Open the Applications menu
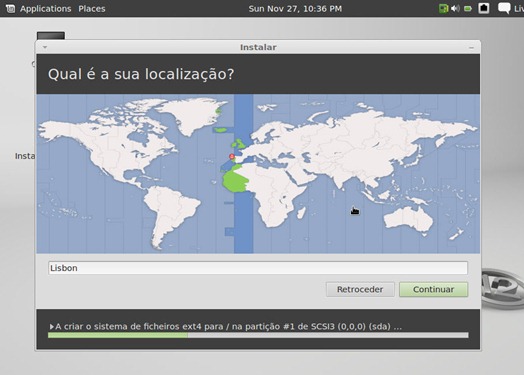Image resolution: width=524 pixels, height=375 pixels. click(x=45, y=9)
